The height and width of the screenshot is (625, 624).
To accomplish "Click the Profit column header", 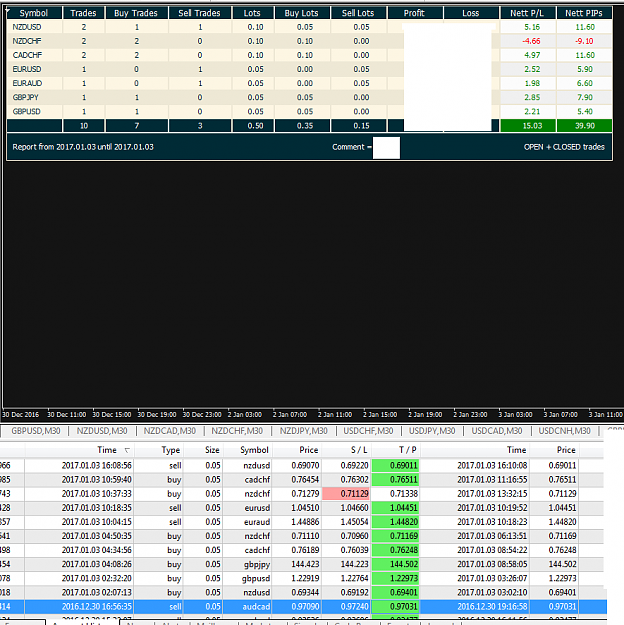I will (x=414, y=13).
